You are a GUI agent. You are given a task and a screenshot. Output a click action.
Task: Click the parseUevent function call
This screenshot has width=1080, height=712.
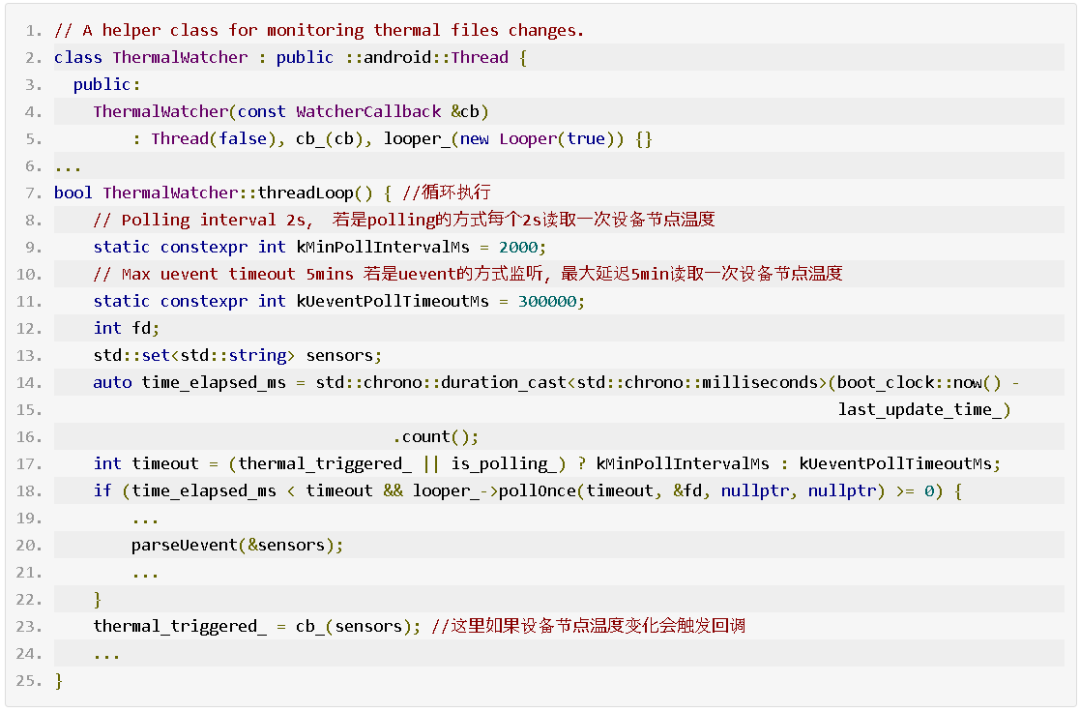(x=185, y=545)
